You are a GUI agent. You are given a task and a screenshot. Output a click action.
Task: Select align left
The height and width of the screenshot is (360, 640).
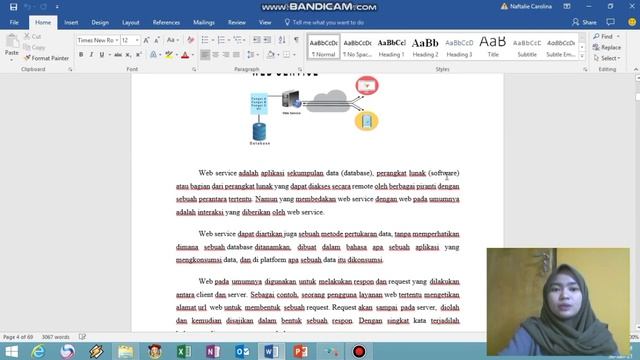pyautogui.click(x=205, y=54)
